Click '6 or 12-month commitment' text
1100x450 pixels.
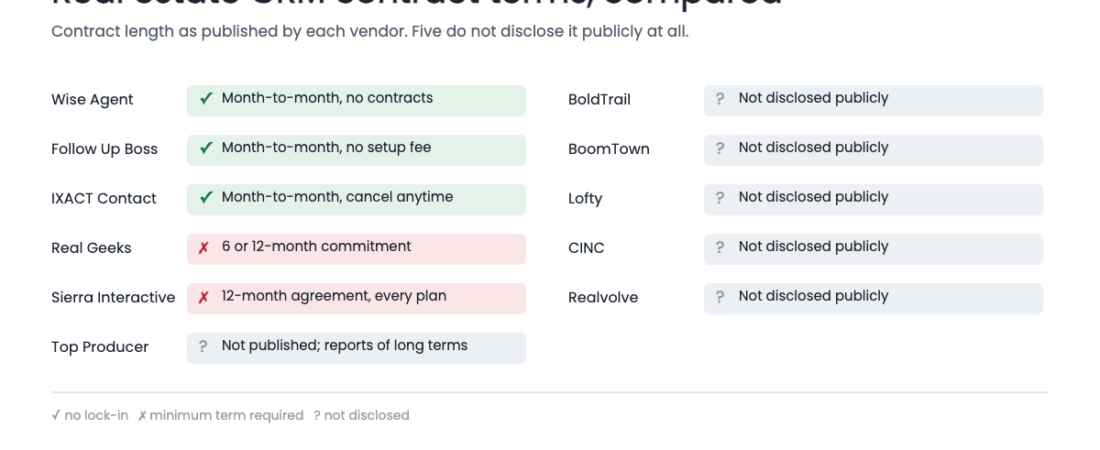coord(316,246)
